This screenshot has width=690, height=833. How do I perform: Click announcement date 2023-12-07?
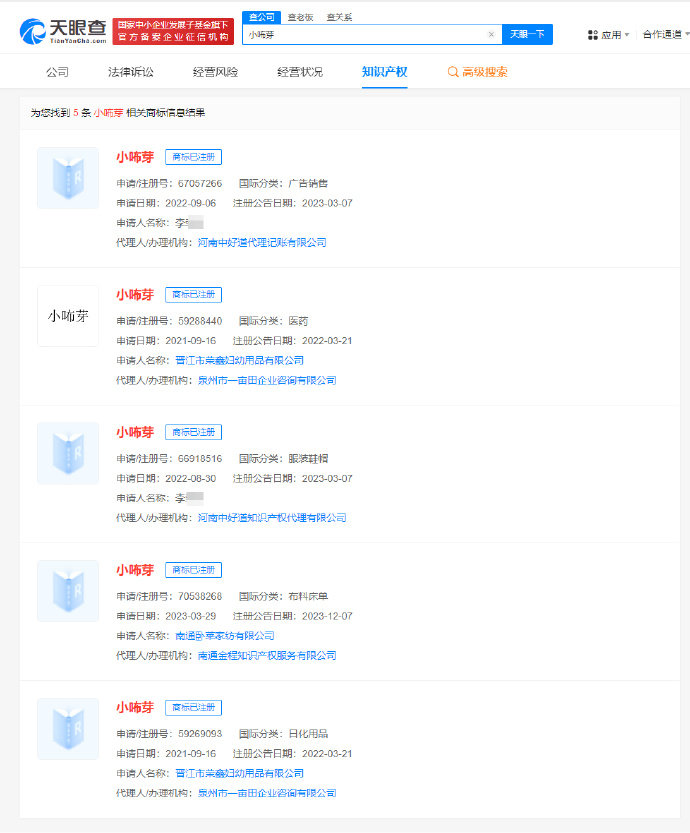pyautogui.click(x=327, y=616)
